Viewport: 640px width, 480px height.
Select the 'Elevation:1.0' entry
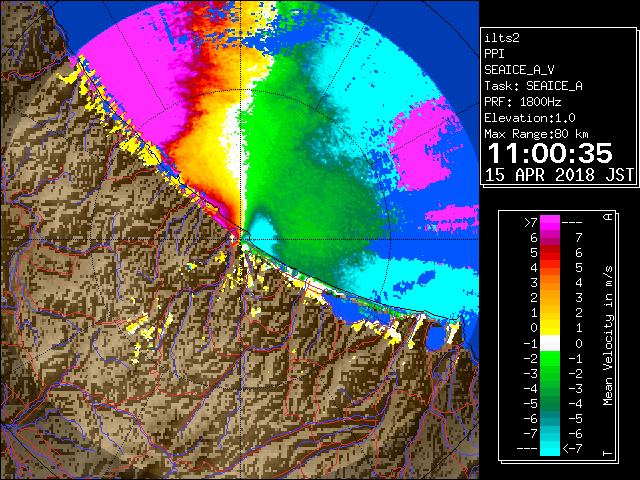coord(529,118)
